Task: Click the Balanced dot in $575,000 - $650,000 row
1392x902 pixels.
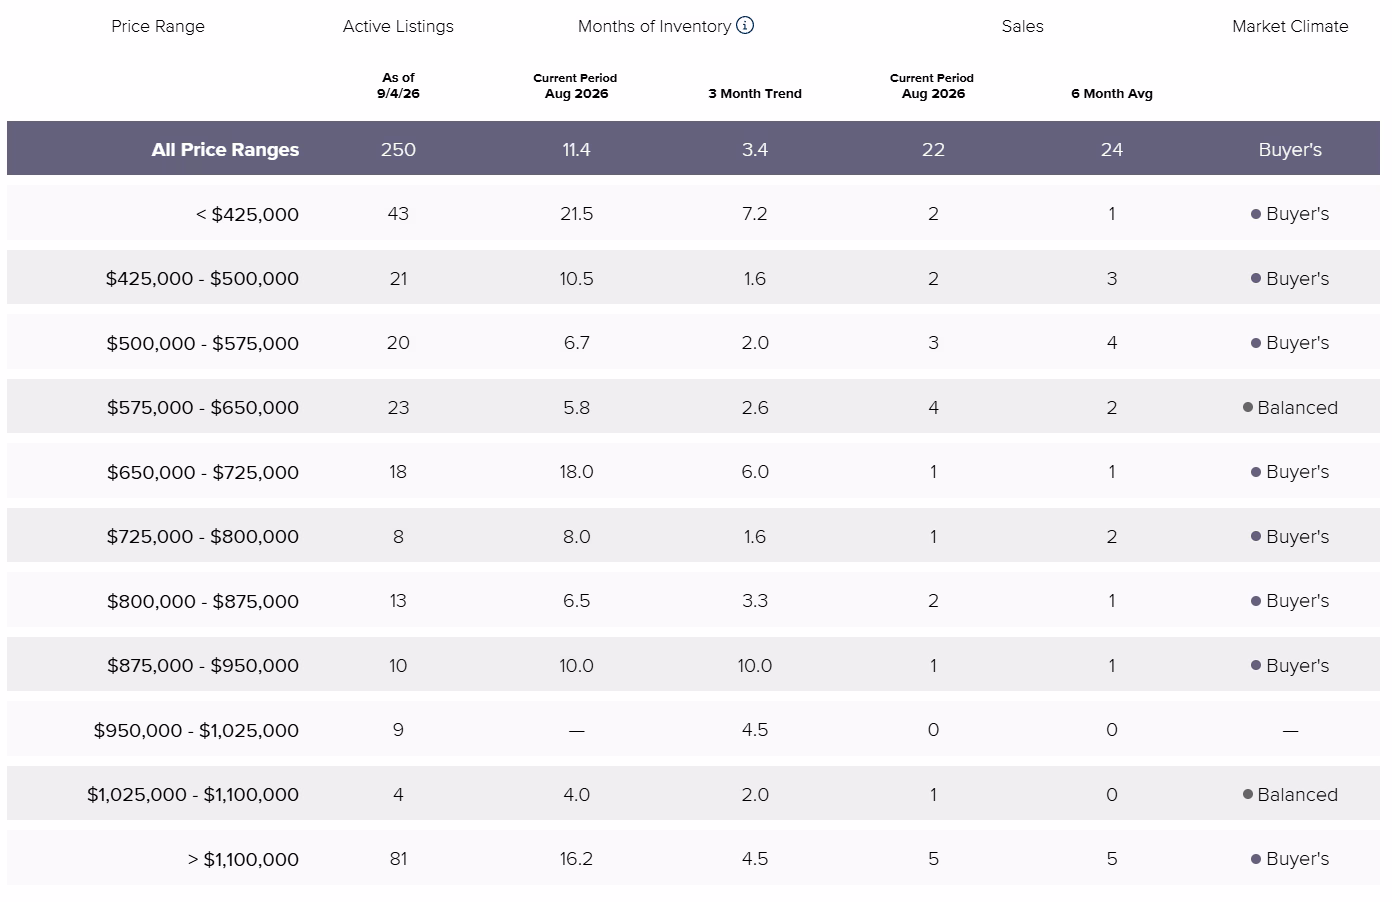Action: click(1248, 407)
